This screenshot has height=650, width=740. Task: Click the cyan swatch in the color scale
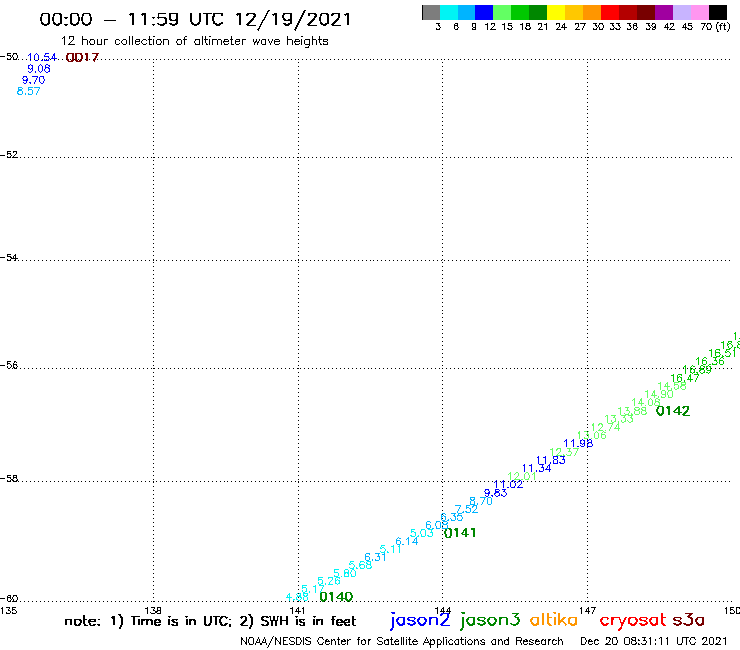click(x=449, y=12)
